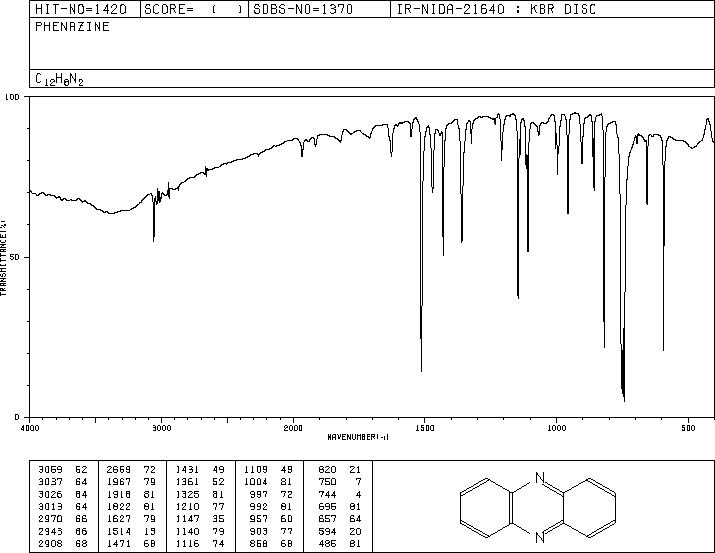This screenshot has width=715, height=553.
Task: Click the IR-NIDA-21640 : KBR DISC label
Action: pos(496,9)
